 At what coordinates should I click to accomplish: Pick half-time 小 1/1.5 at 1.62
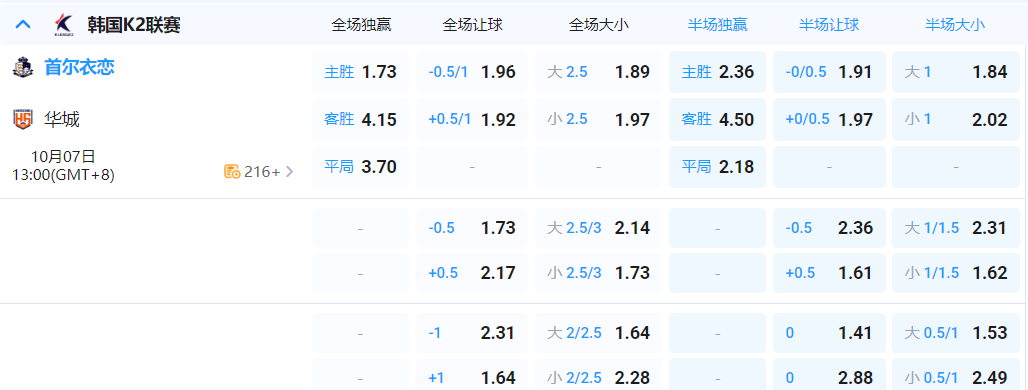pyautogui.click(x=955, y=273)
